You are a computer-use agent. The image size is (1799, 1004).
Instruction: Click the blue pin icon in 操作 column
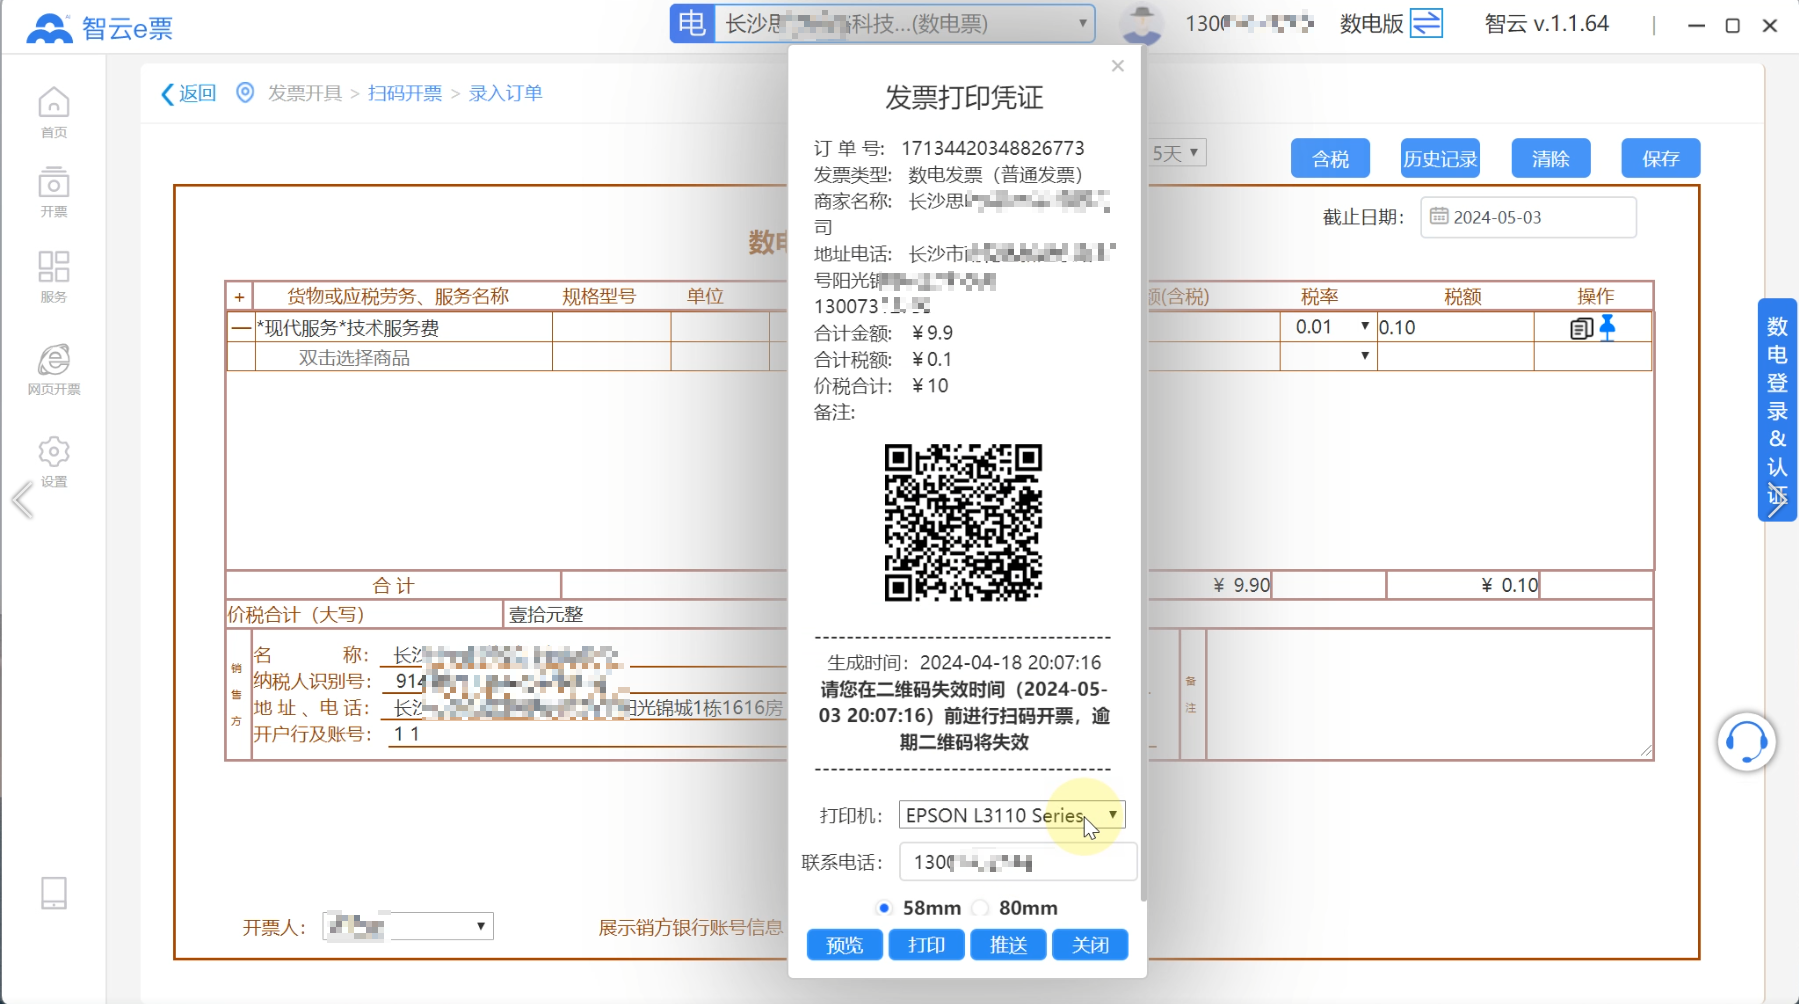tap(1607, 327)
